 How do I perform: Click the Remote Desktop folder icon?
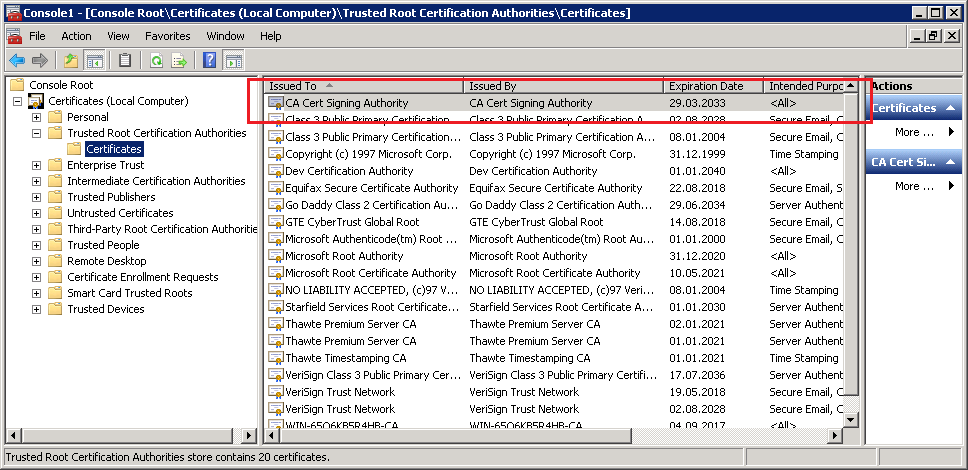click(56, 261)
